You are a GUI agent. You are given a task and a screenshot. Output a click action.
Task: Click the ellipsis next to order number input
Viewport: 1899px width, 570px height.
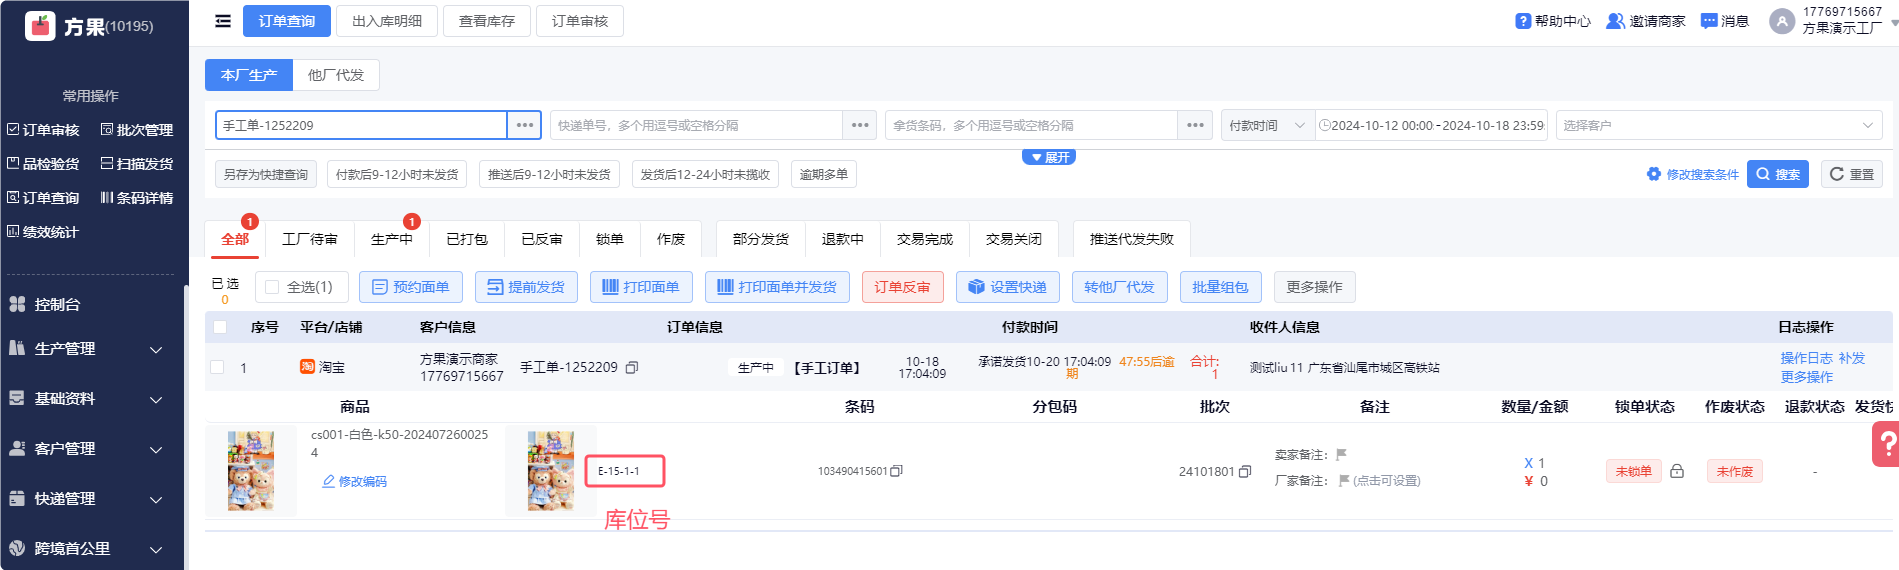point(525,125)
